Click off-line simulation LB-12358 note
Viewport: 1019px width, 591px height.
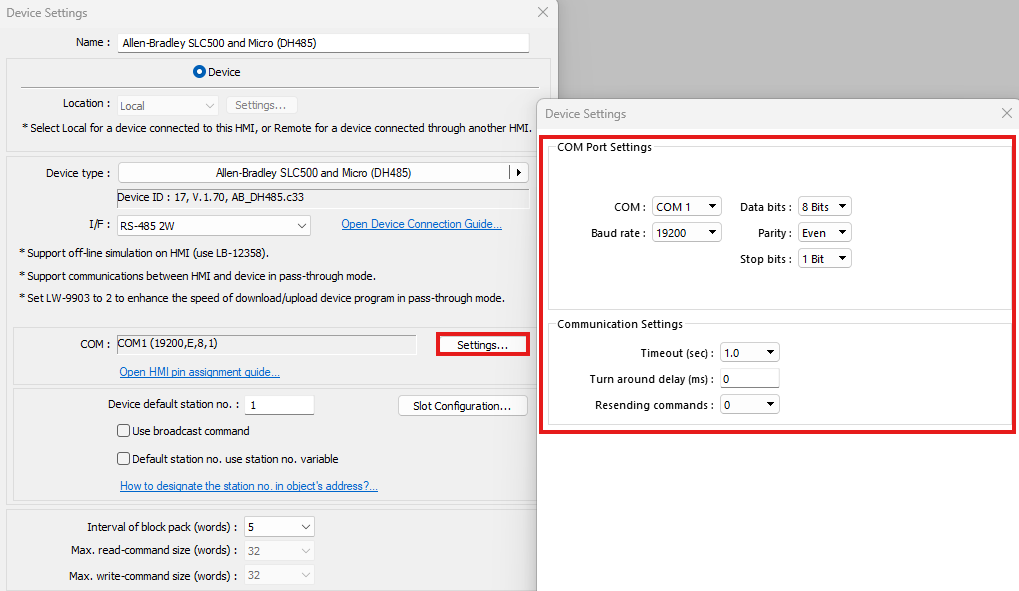click(144, 253)
